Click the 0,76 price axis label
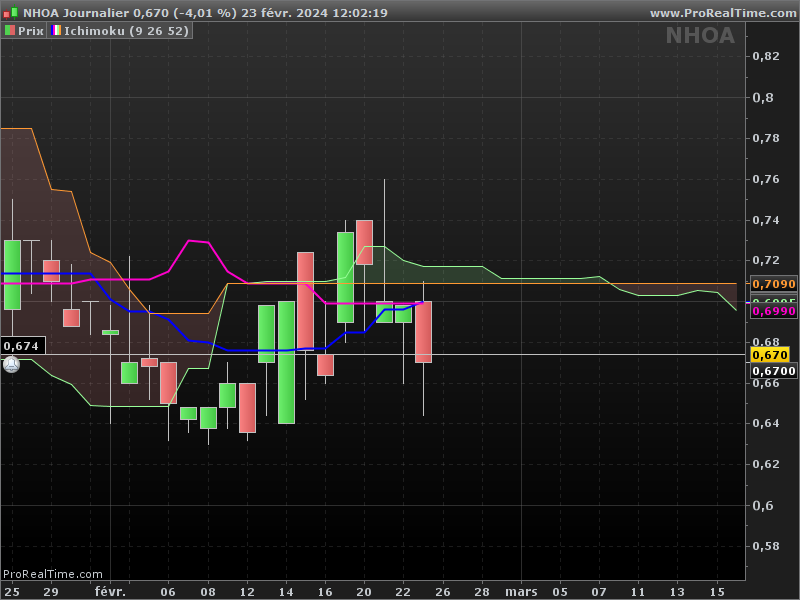The width and height of the screenshot is (800, 600). point(766,179)
